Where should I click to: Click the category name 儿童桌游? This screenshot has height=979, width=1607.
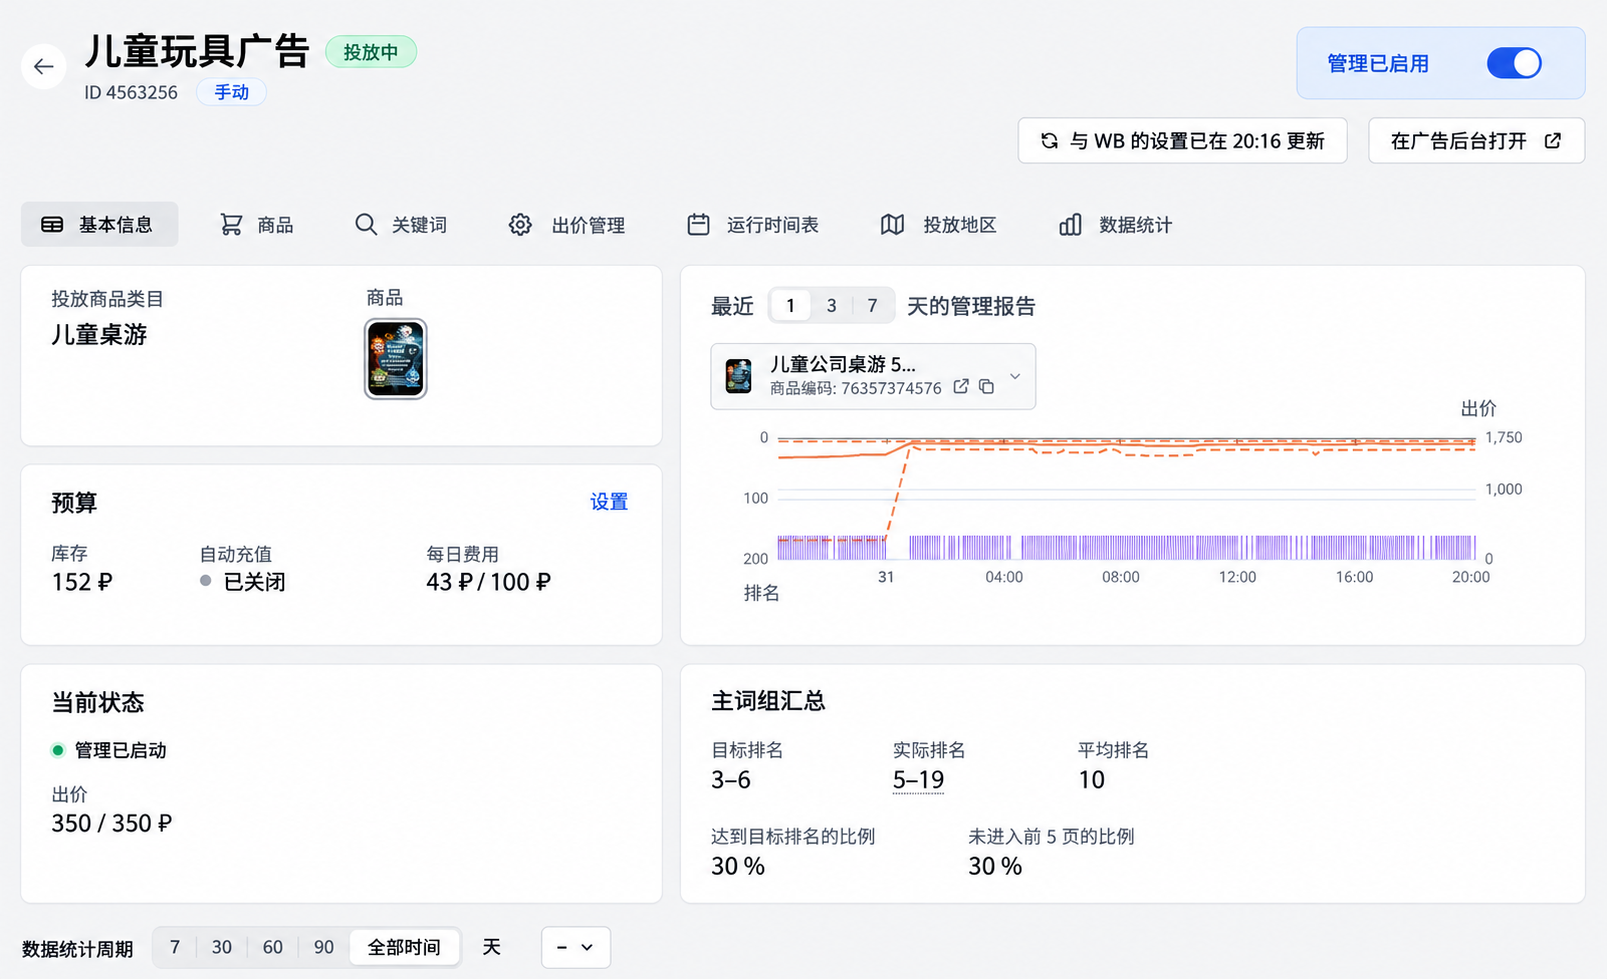tap(99, 335)
